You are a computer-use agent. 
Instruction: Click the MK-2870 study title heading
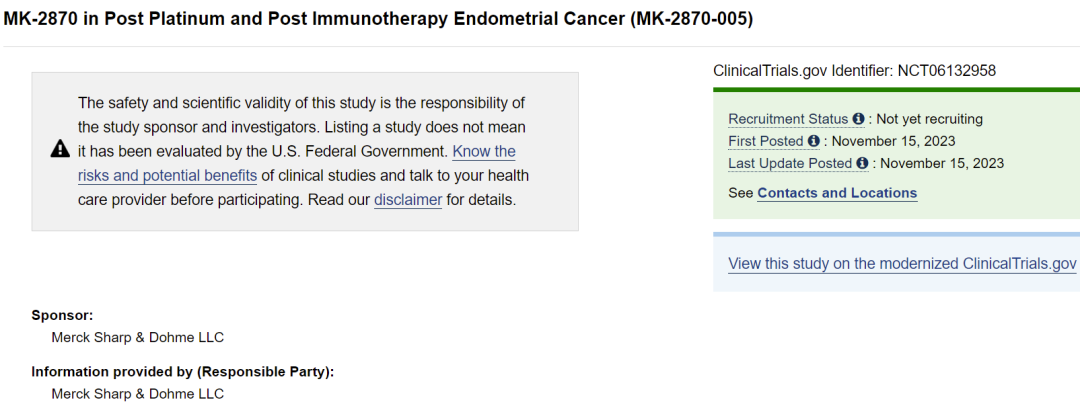click(x=378, y=19)
